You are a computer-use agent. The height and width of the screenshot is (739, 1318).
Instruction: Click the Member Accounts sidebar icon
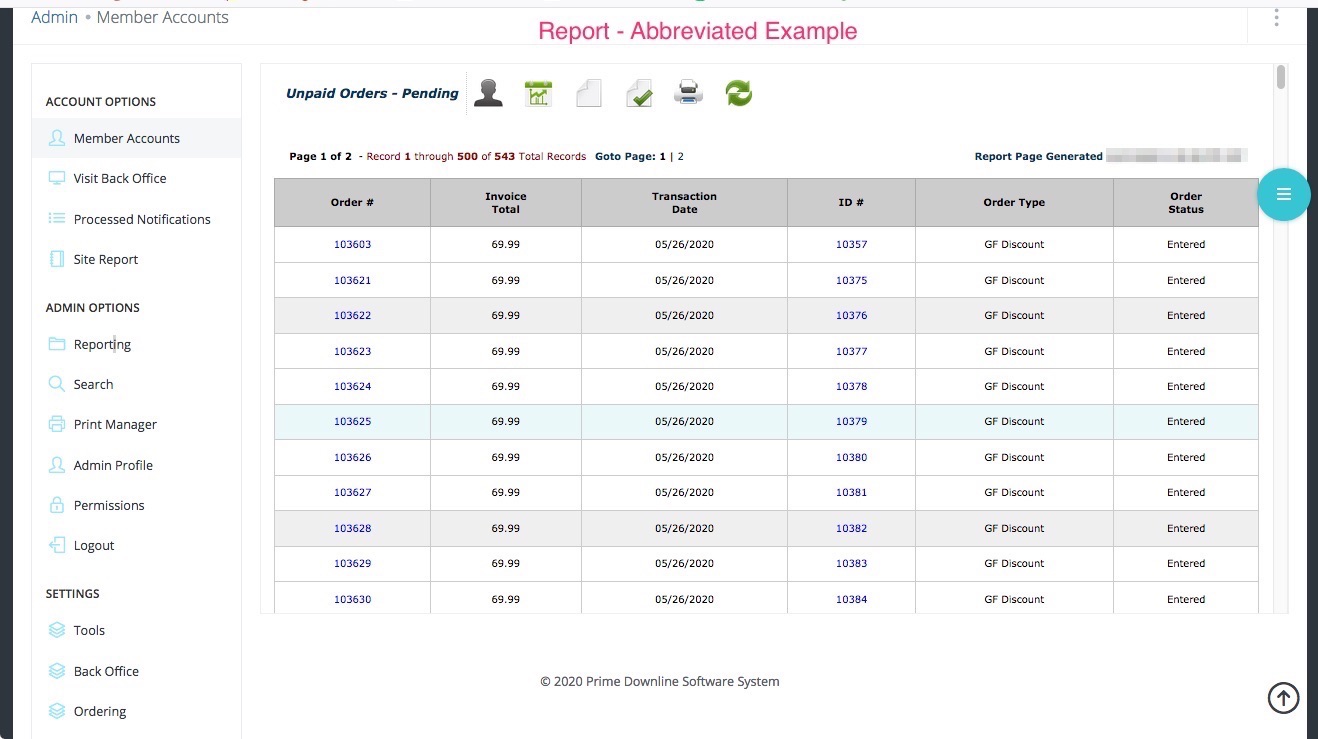pos(57,138)
